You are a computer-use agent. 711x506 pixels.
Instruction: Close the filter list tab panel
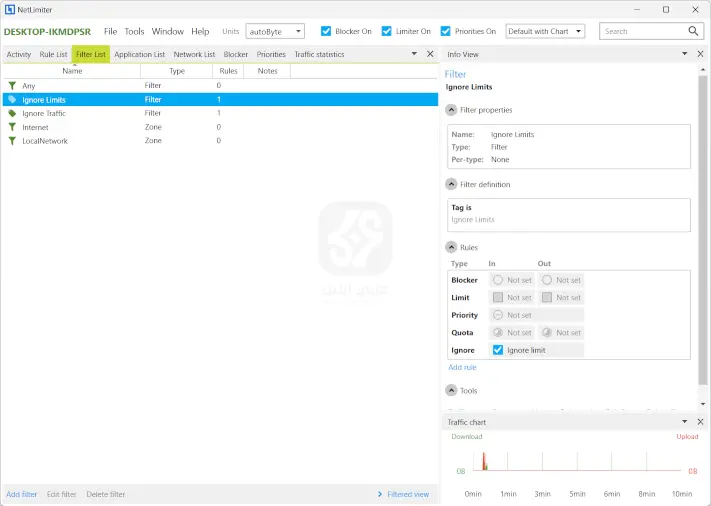(x=430, y=54)
